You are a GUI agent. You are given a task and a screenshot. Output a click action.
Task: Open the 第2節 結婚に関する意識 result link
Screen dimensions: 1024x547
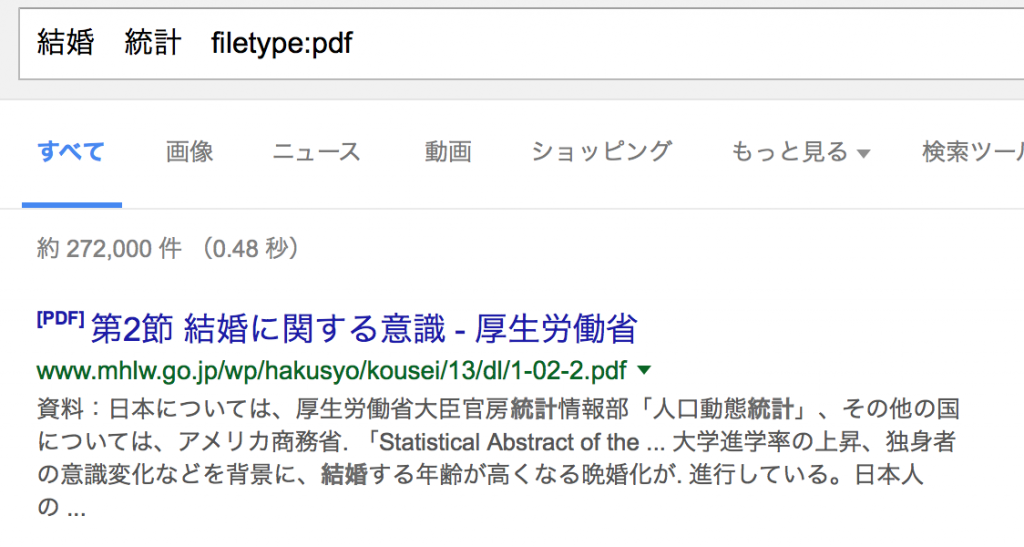click(x=364, y=328)
